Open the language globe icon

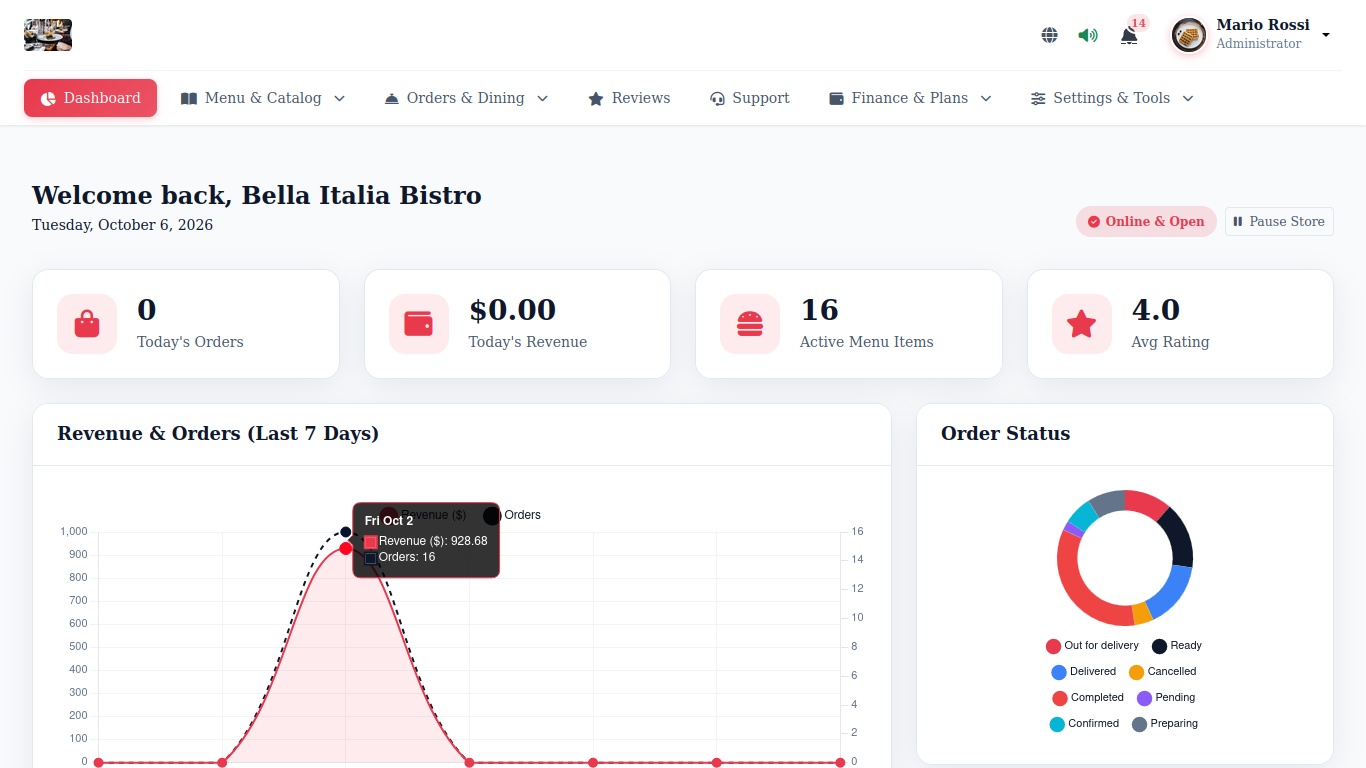(x=1049, y=35)
